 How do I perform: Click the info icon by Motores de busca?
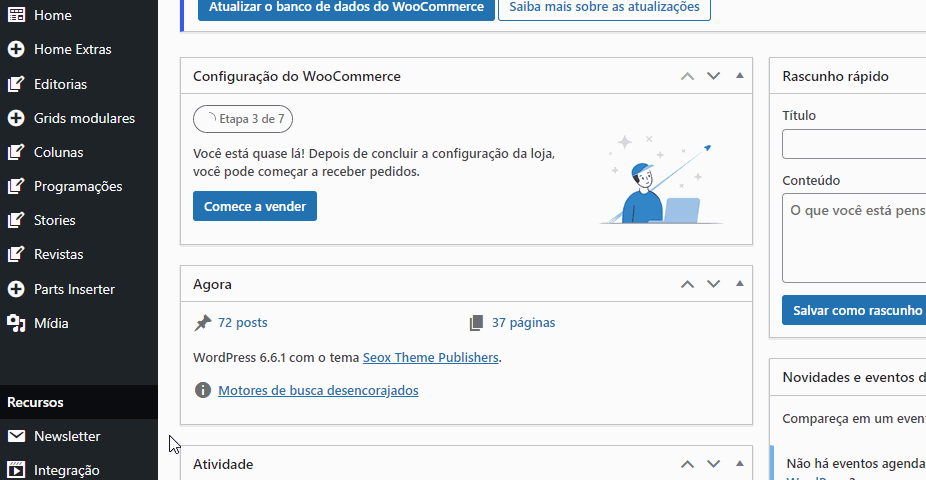coord(203,390)
